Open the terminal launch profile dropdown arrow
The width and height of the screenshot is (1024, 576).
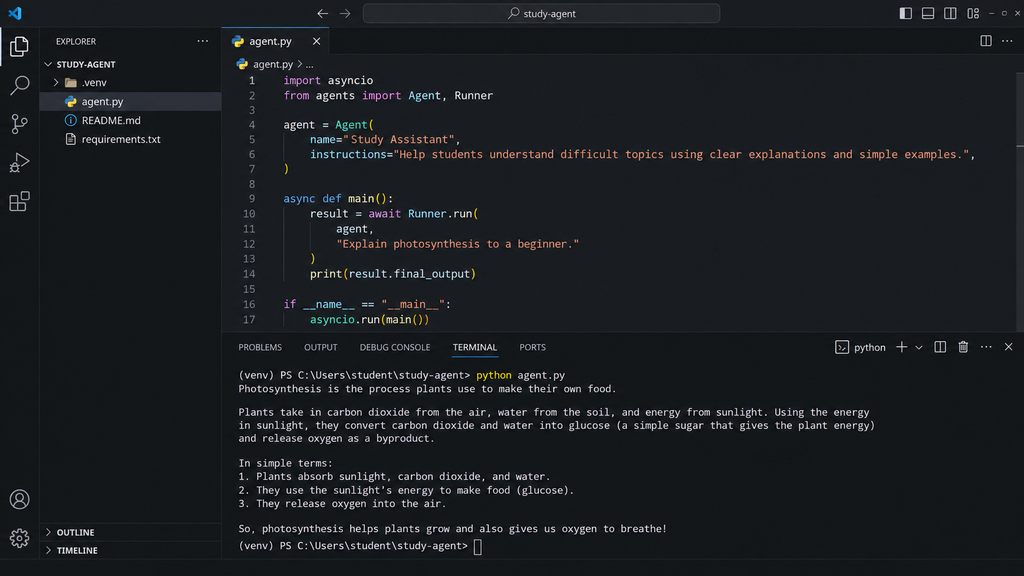[x=919, y=347]
